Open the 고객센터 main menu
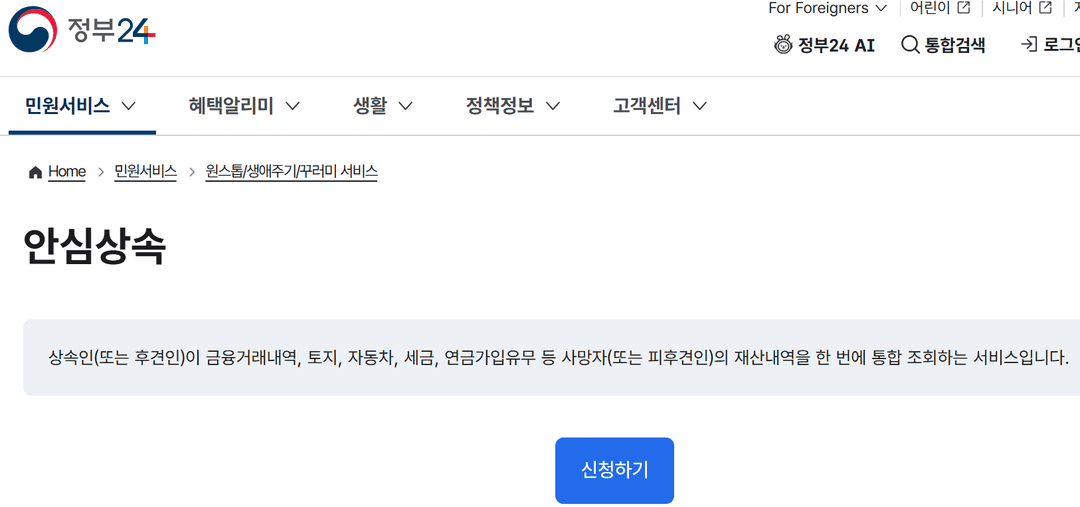Image resolution: width=1080 pixels, height=507 pixels. [647, 106]
